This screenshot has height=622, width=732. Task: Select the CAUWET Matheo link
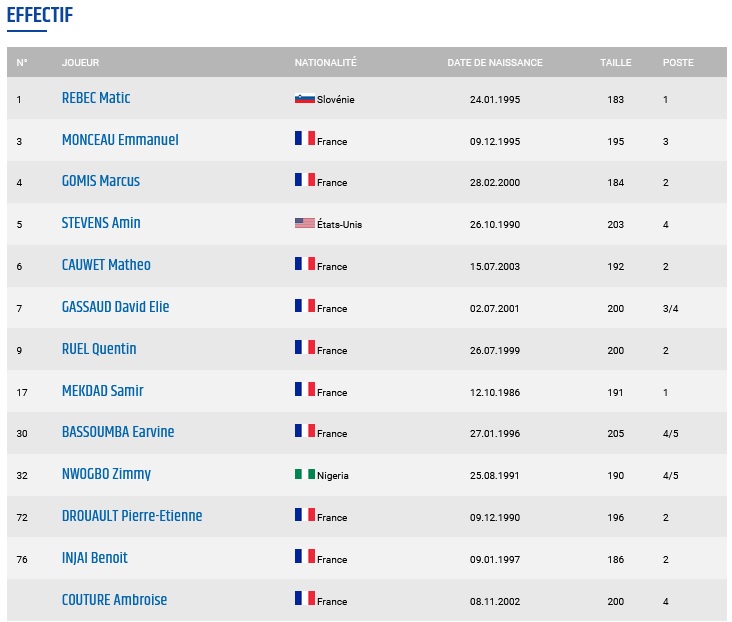pos(106,265)
